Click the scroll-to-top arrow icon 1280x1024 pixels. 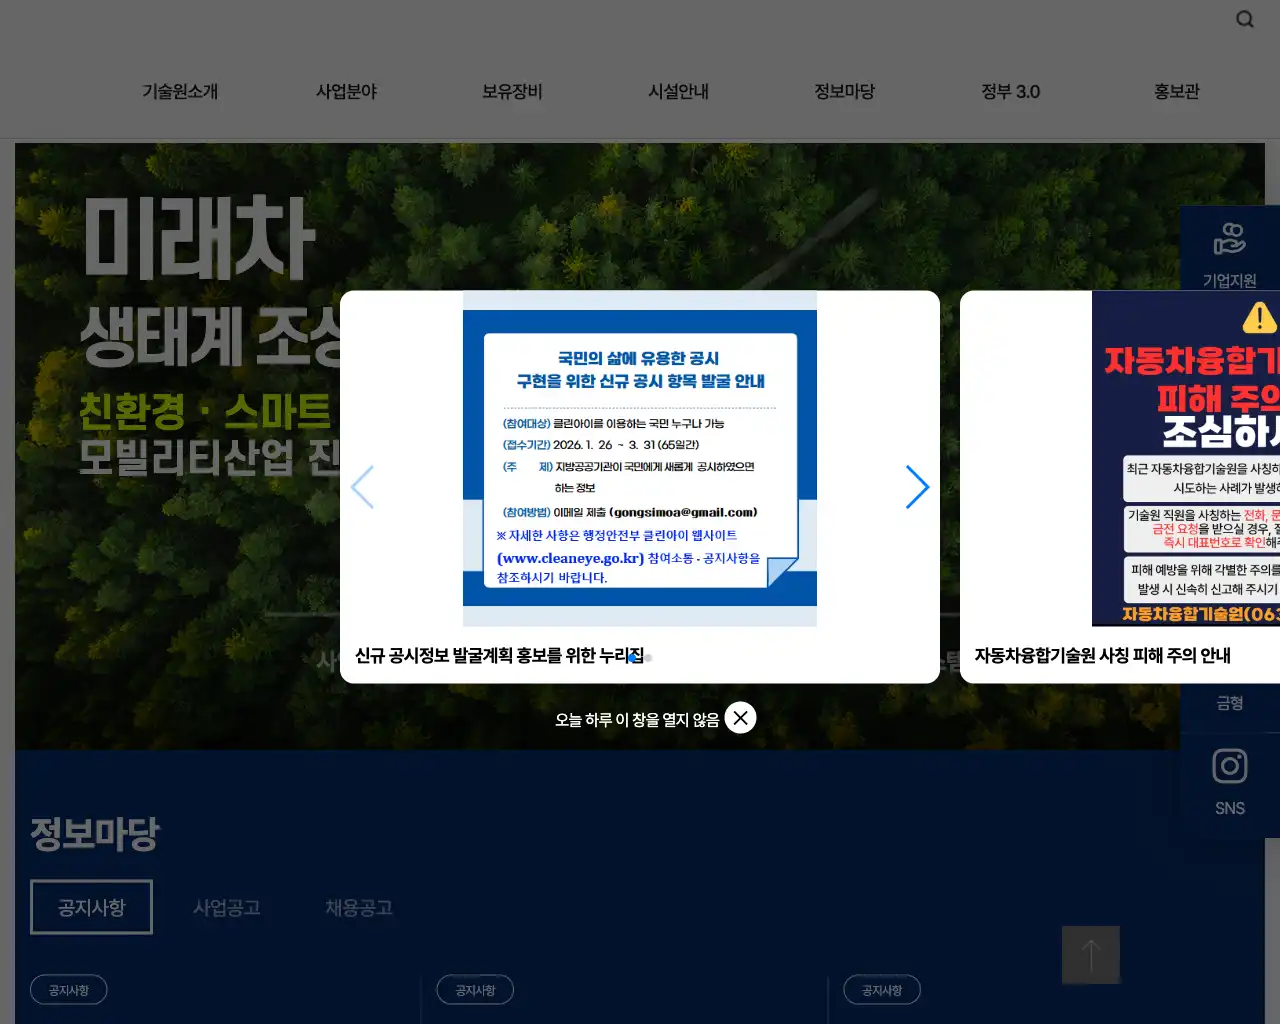click(x=1091, y=955)
